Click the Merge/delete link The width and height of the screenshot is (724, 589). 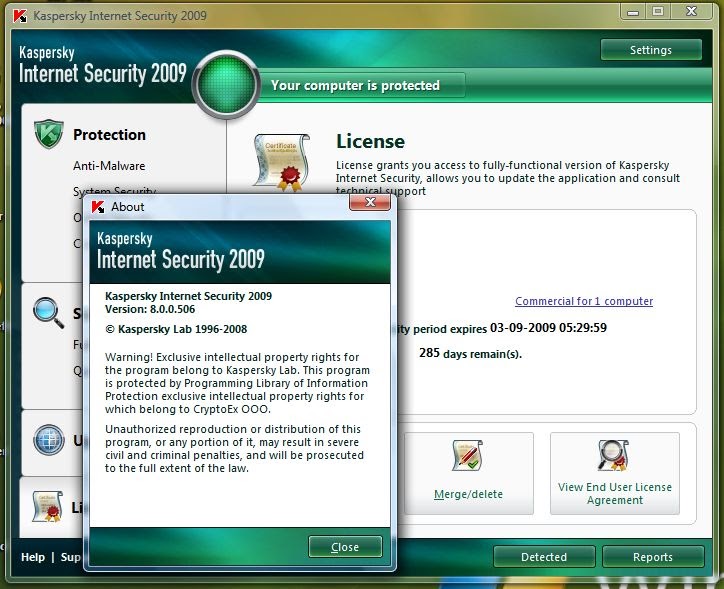click(468, 494)
